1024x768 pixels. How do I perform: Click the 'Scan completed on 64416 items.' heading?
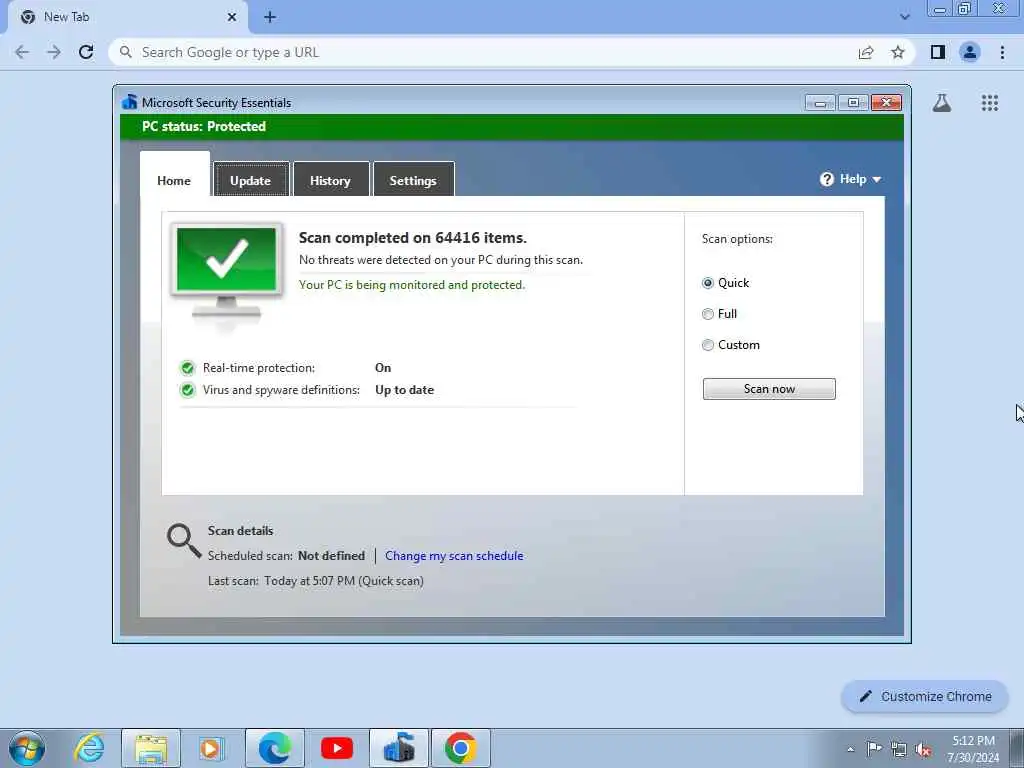click(x=413, y=238)
